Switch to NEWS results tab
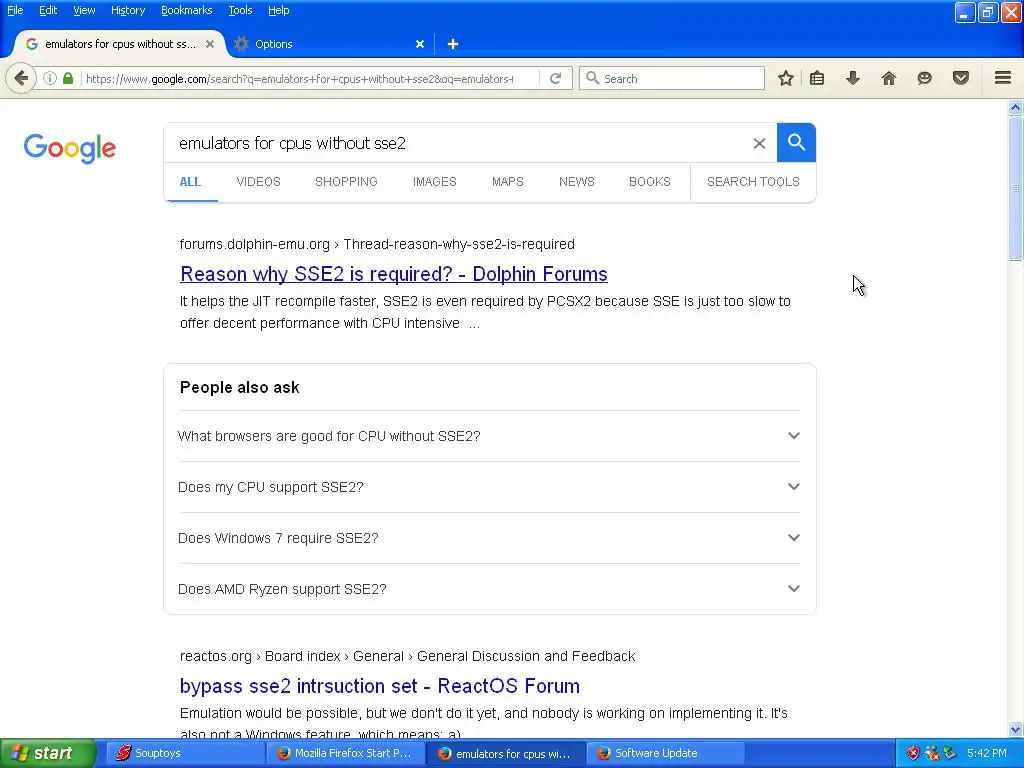This screenshot has width=1024, height=768. click(577, 182)
